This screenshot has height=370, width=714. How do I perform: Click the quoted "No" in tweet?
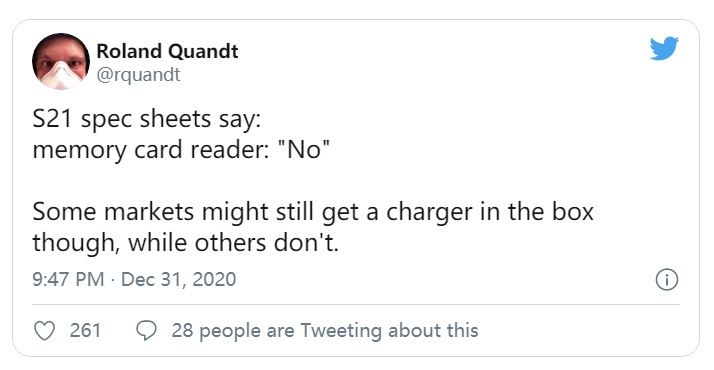(x=304, y=149)
